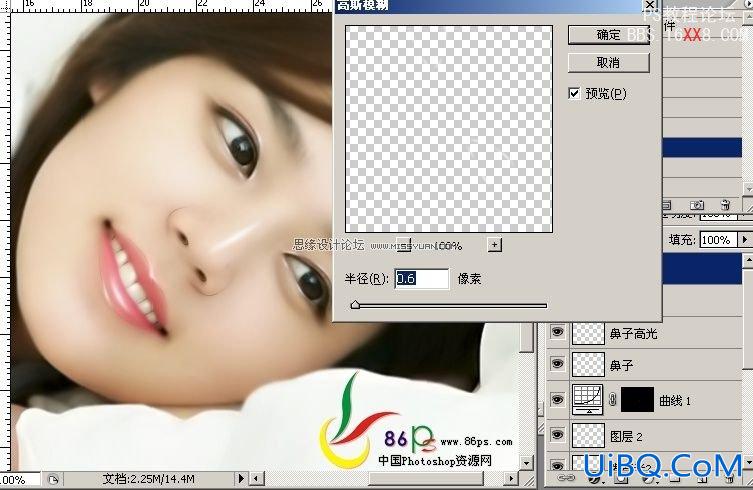Click the status bar icon next to zoom field
753x490 pixels.
click(53, 479)
